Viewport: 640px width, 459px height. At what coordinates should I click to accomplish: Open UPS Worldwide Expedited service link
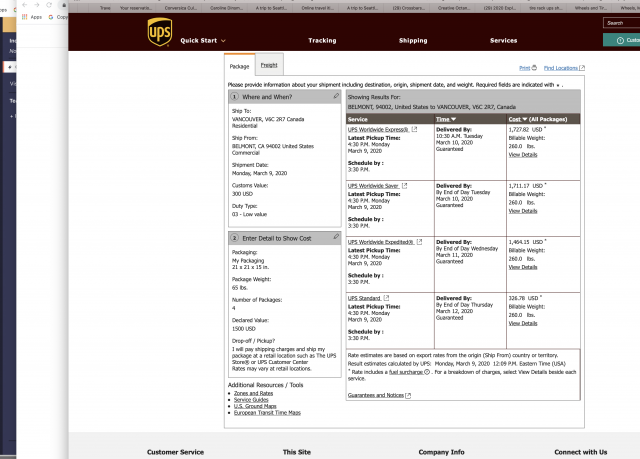380,242
